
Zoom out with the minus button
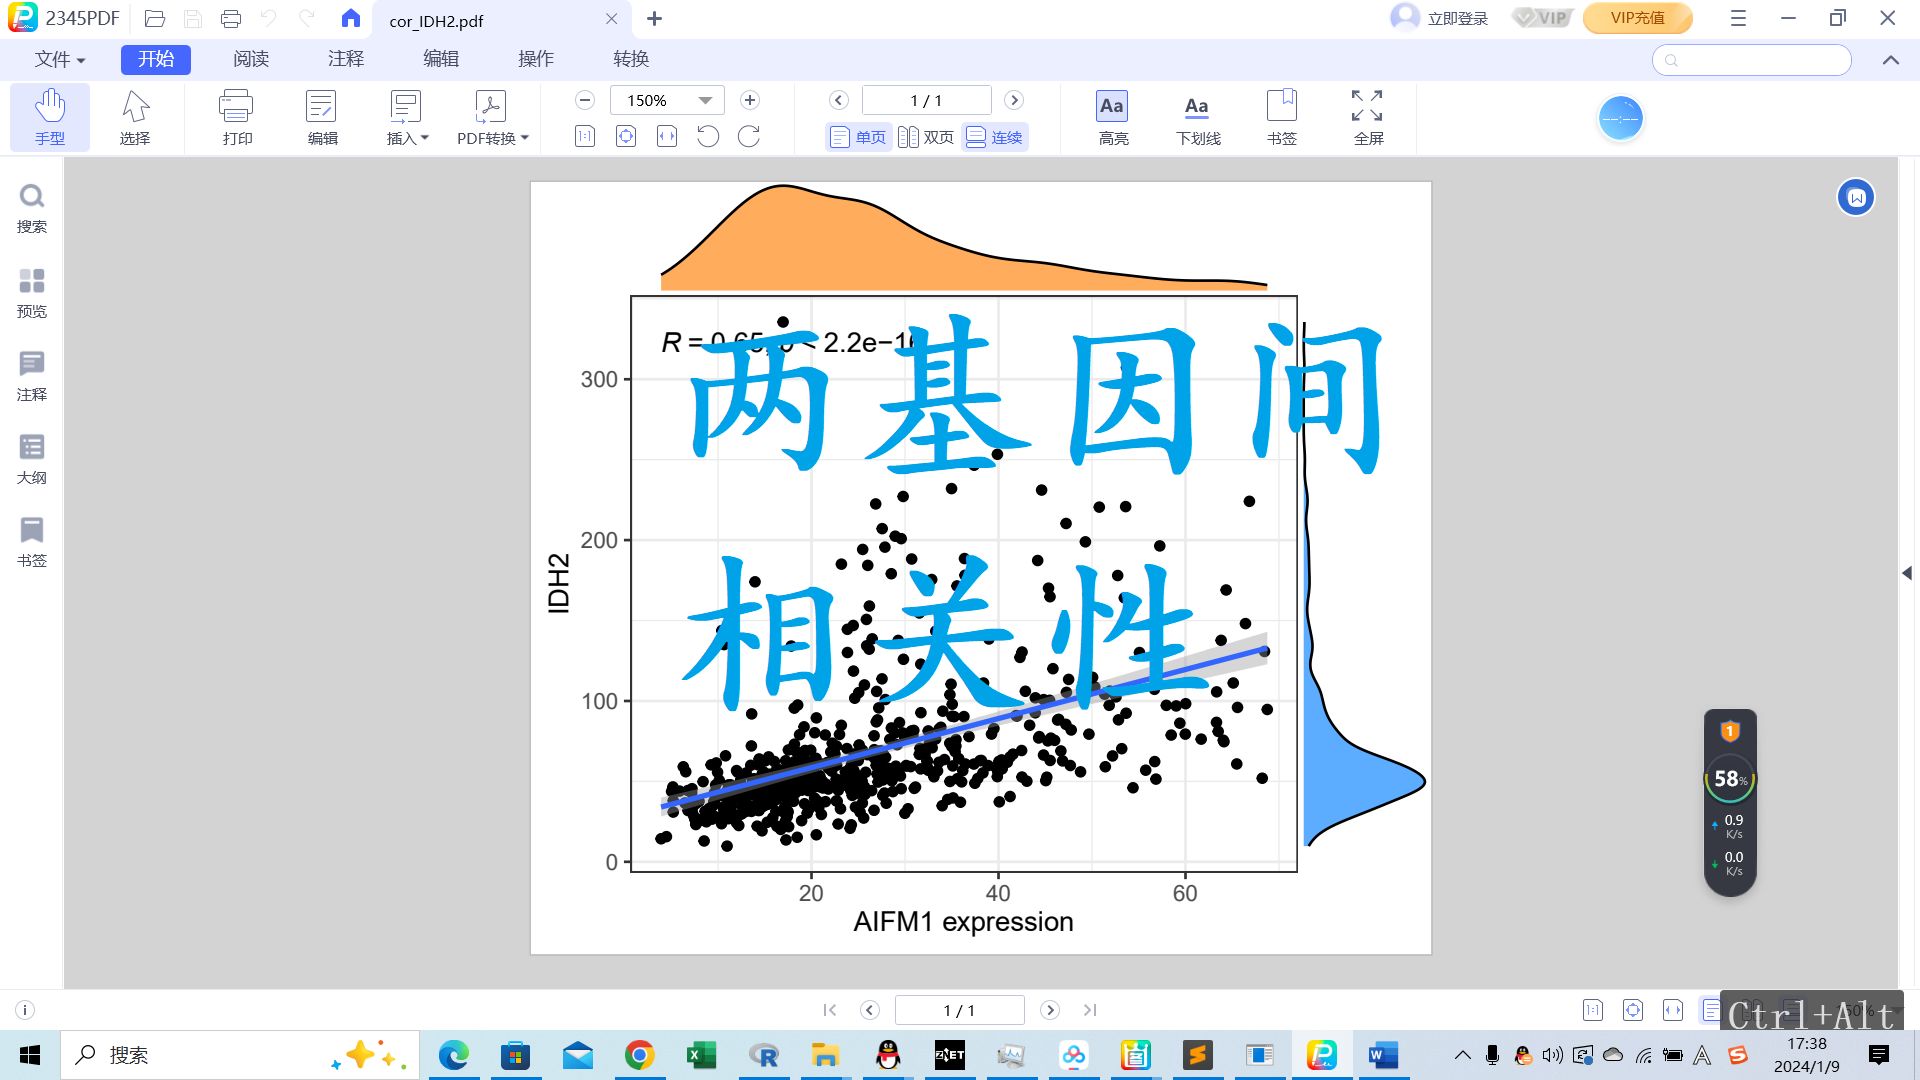[585, 100]
